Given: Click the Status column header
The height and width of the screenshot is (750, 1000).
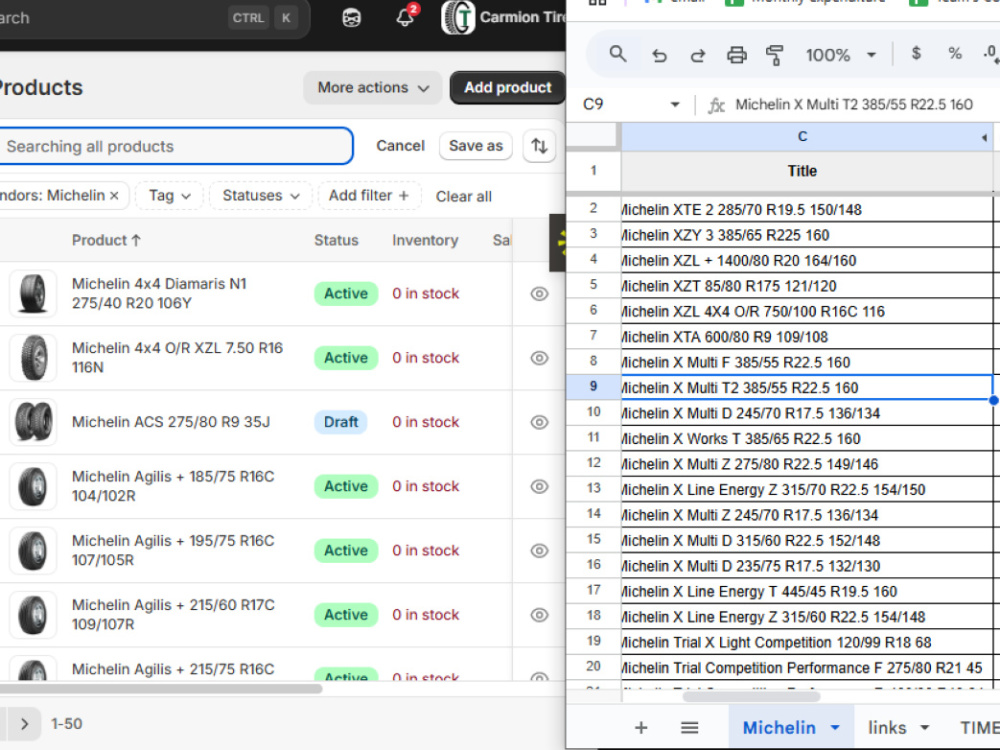Looking at the screenshot, I should [x=336, y=240].
